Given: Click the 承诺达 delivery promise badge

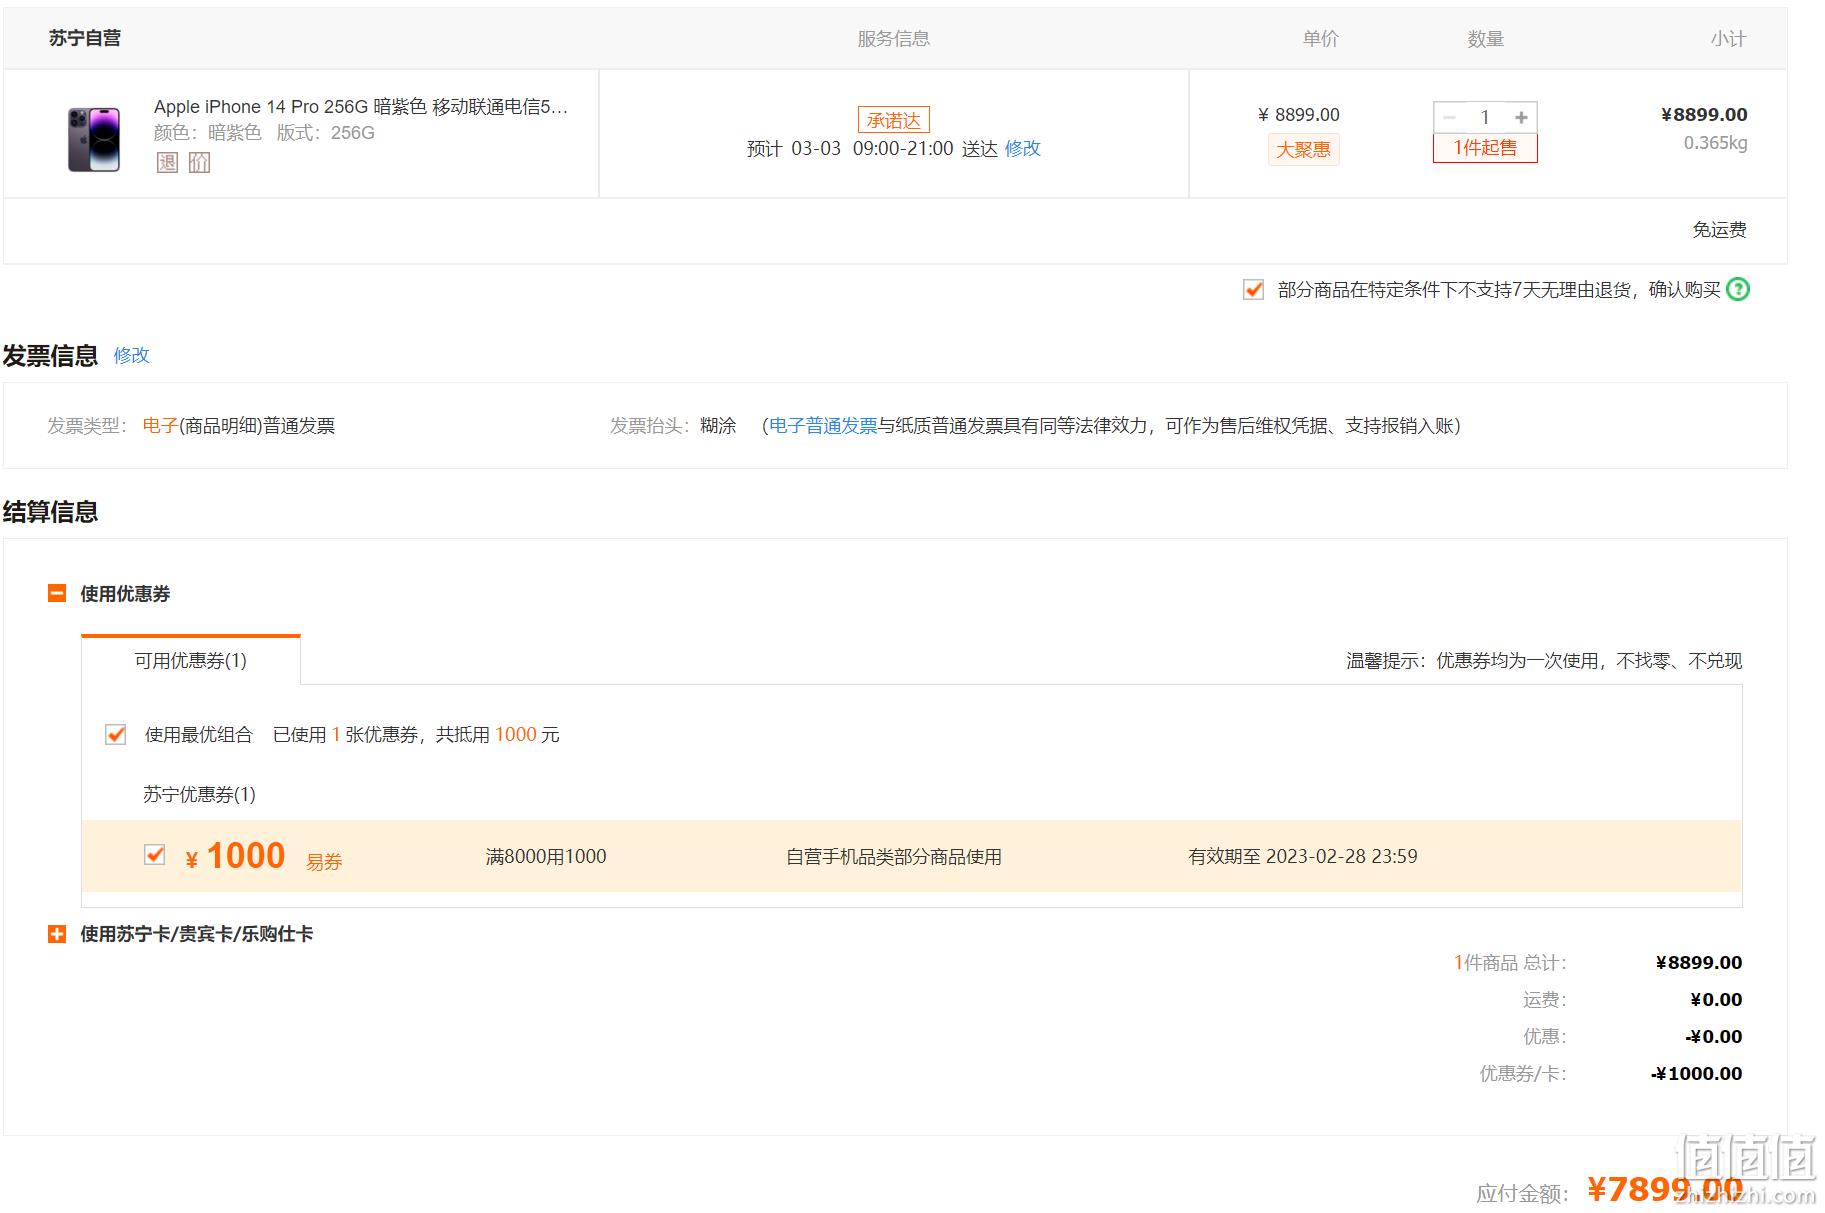Looking at the screenshot, I should (894, 120).
